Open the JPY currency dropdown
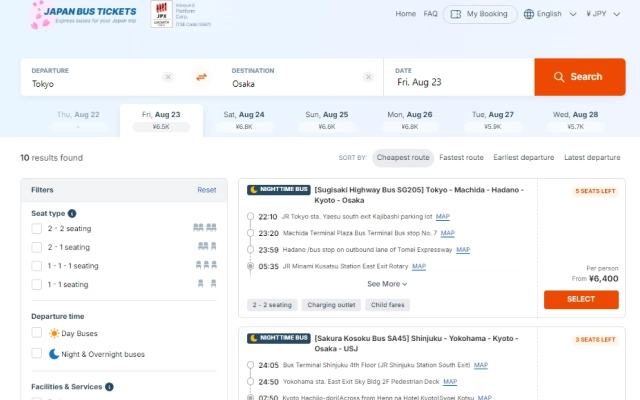Viewport: 640px width, 400px height. point(603,14)
